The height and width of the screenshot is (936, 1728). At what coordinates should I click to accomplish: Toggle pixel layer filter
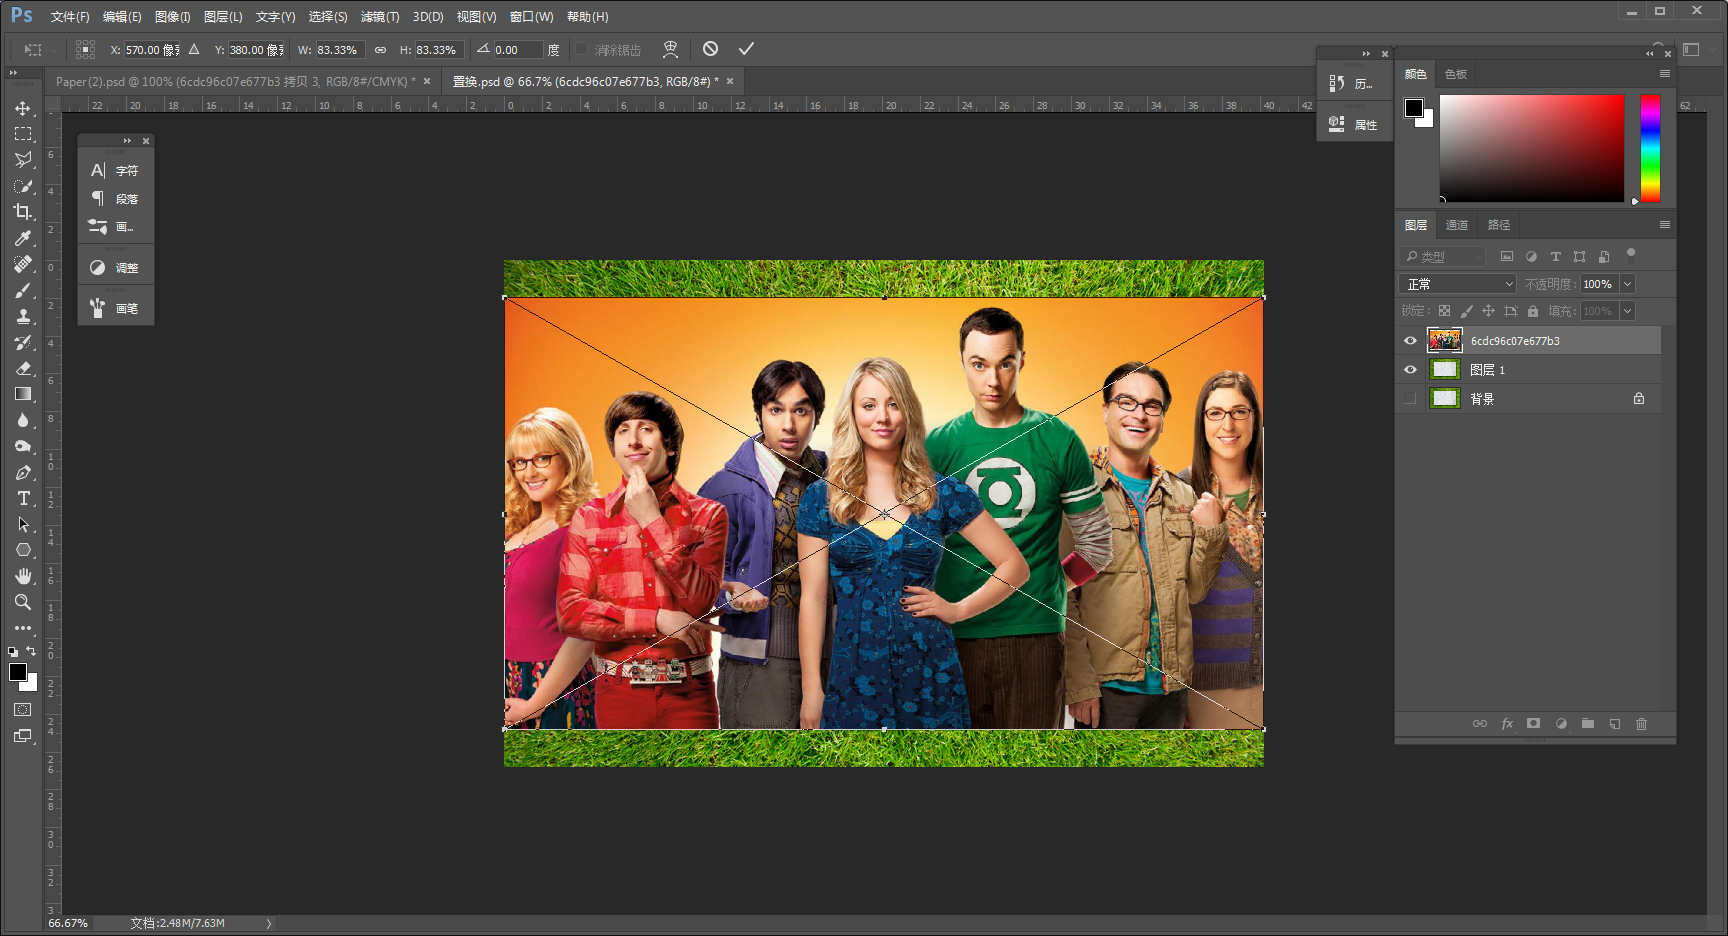(1507, 257)
